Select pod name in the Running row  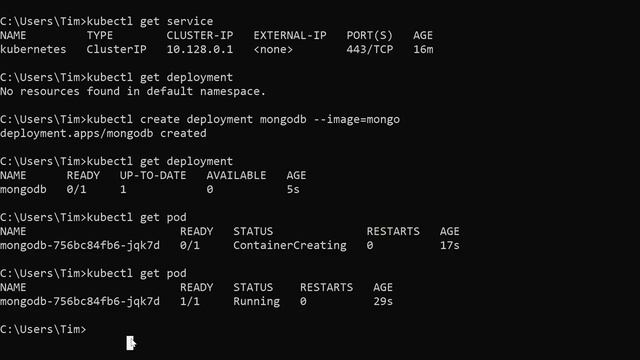pyautogui.click(x=80, y=301)
